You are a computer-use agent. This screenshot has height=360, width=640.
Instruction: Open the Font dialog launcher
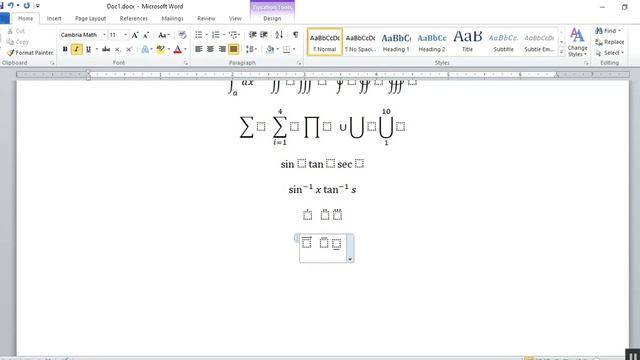coord(186,63)
